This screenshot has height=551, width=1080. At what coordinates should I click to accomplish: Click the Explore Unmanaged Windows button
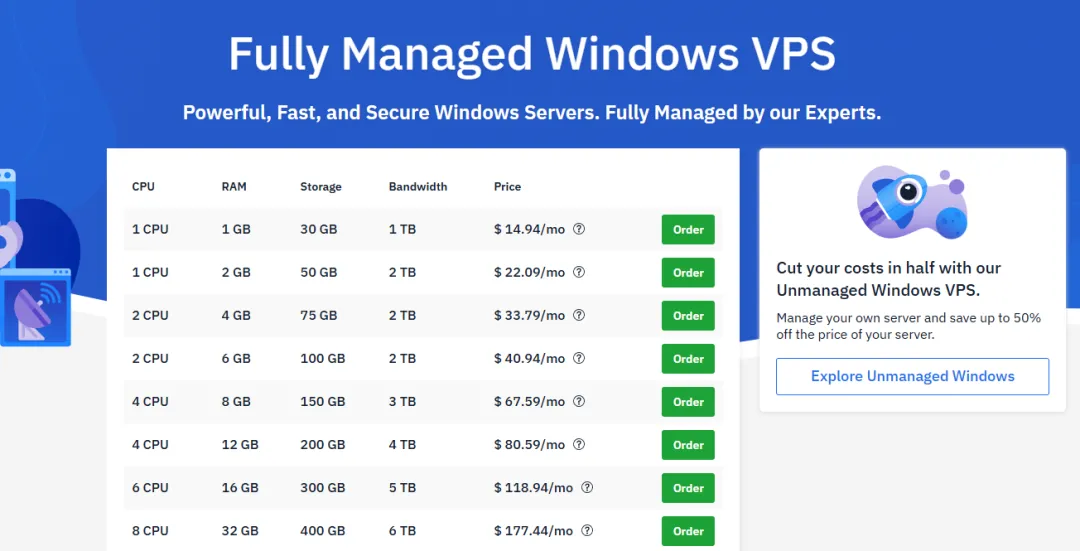pyautogui.click(x=912, y=377)
